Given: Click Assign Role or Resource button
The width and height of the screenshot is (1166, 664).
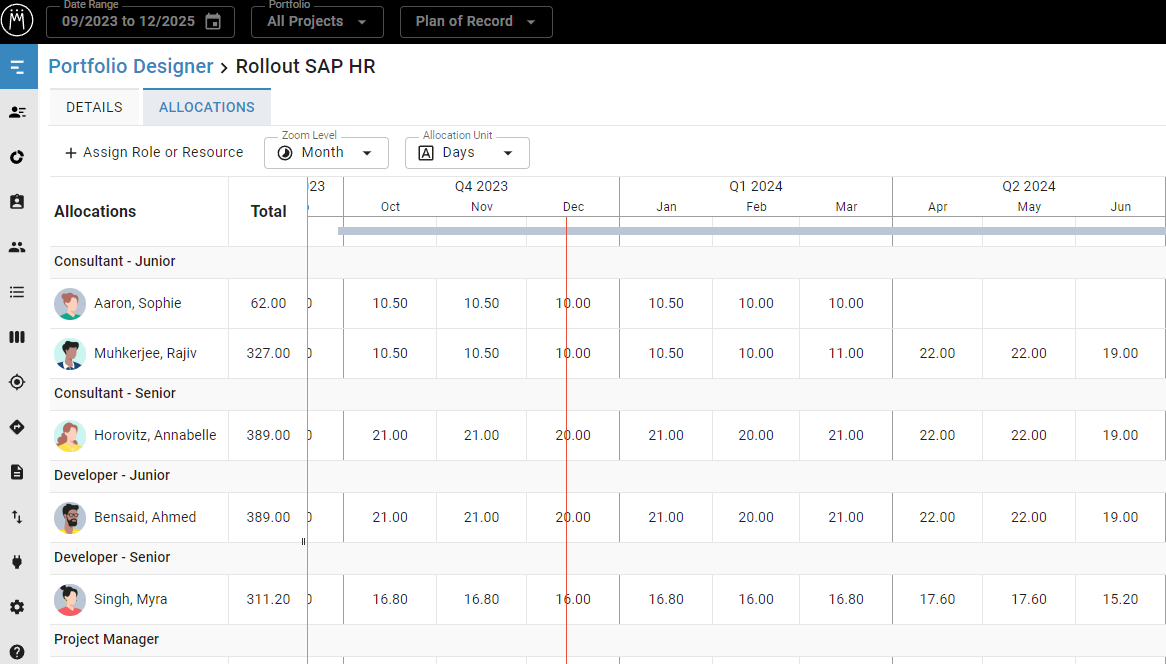Looking at the screenshot, I should pos(154,152).
